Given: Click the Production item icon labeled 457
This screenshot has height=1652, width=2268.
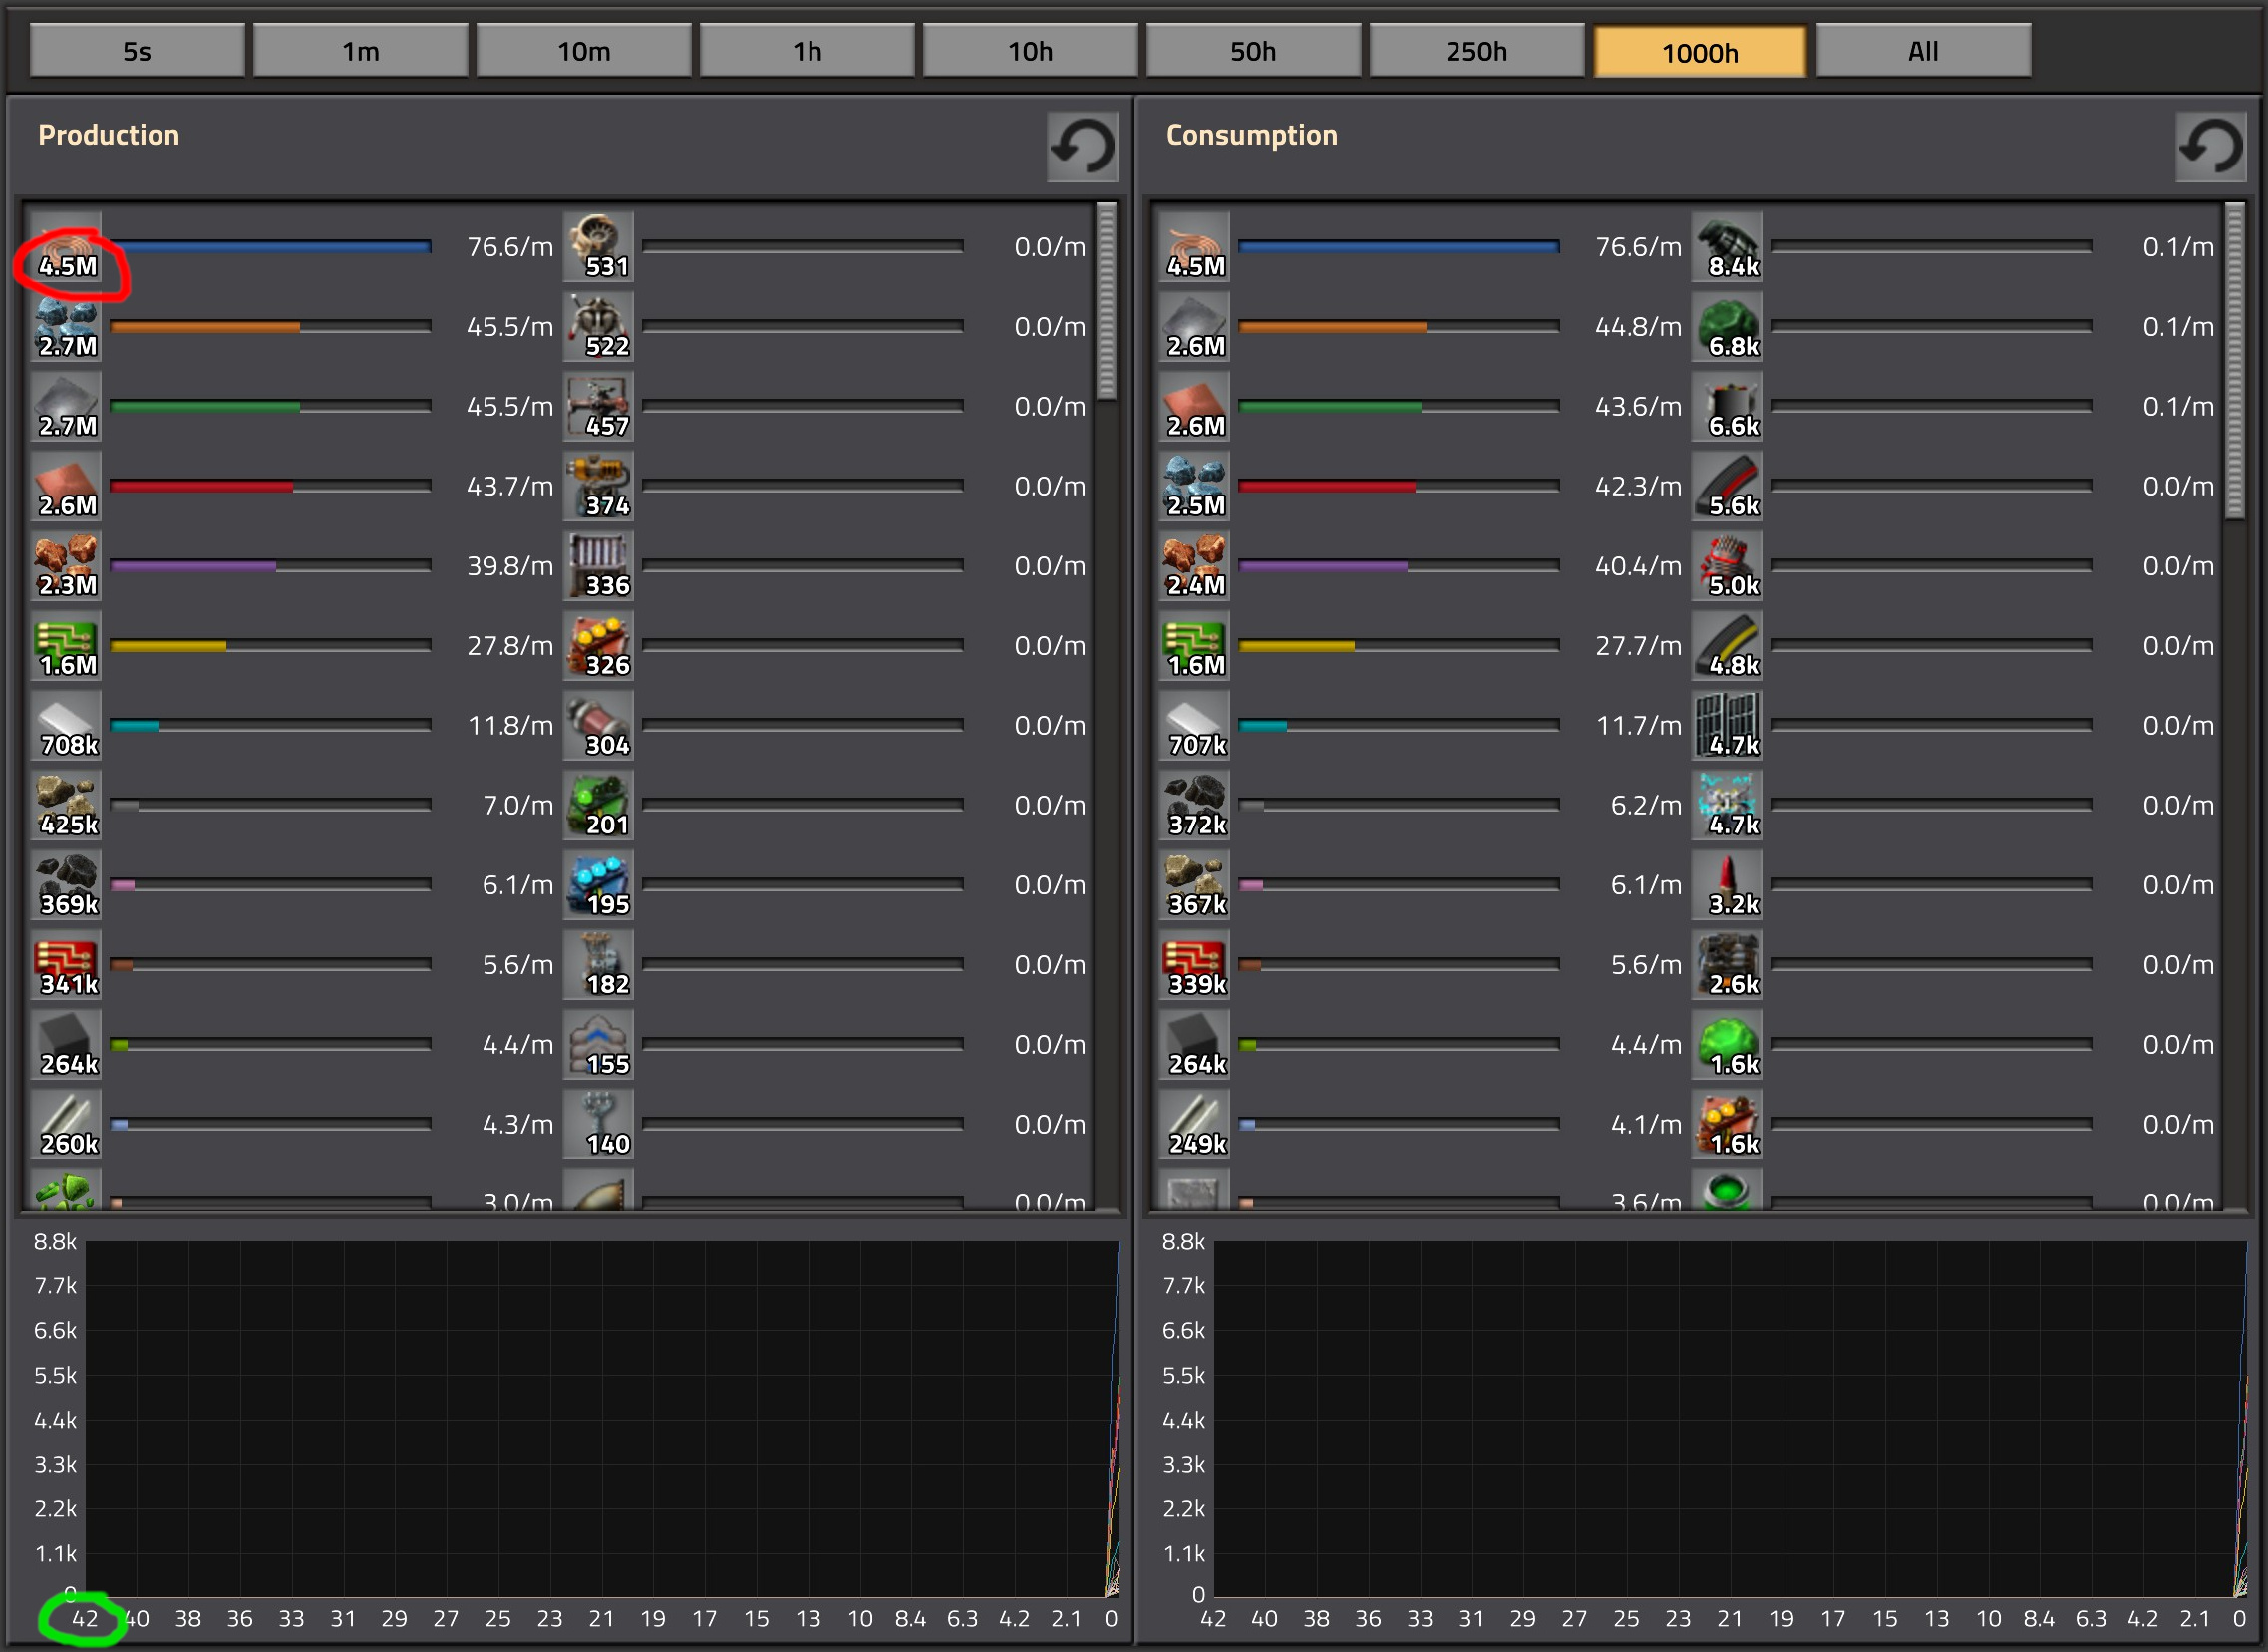Looking at the screenshot, I should 598,406.
